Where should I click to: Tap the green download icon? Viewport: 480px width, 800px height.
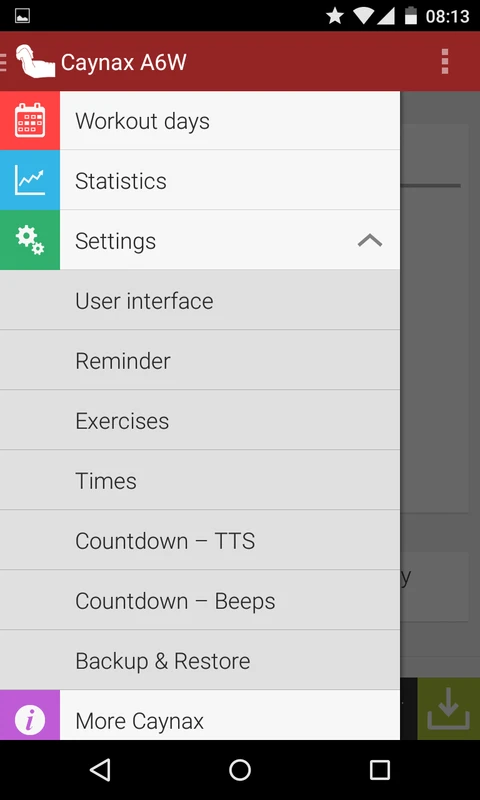tap(448, 709)
